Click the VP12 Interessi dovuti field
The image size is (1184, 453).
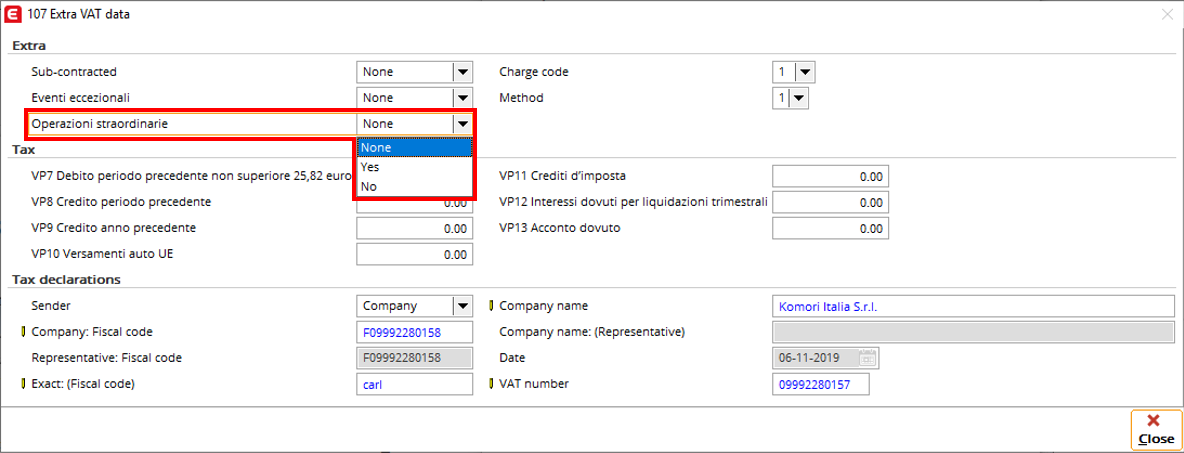coord(831,202)
